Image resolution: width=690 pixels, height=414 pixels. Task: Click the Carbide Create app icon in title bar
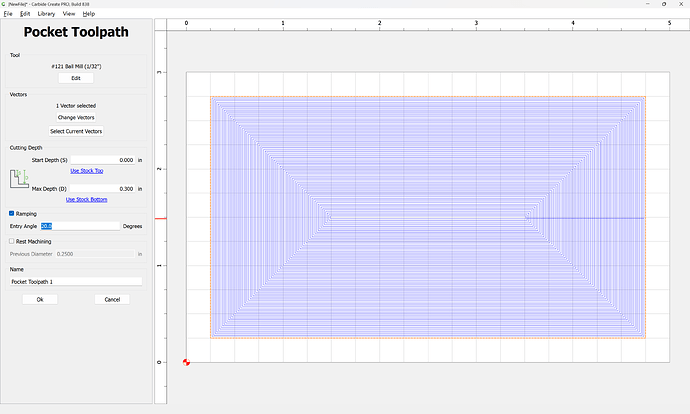coord(5,4)
